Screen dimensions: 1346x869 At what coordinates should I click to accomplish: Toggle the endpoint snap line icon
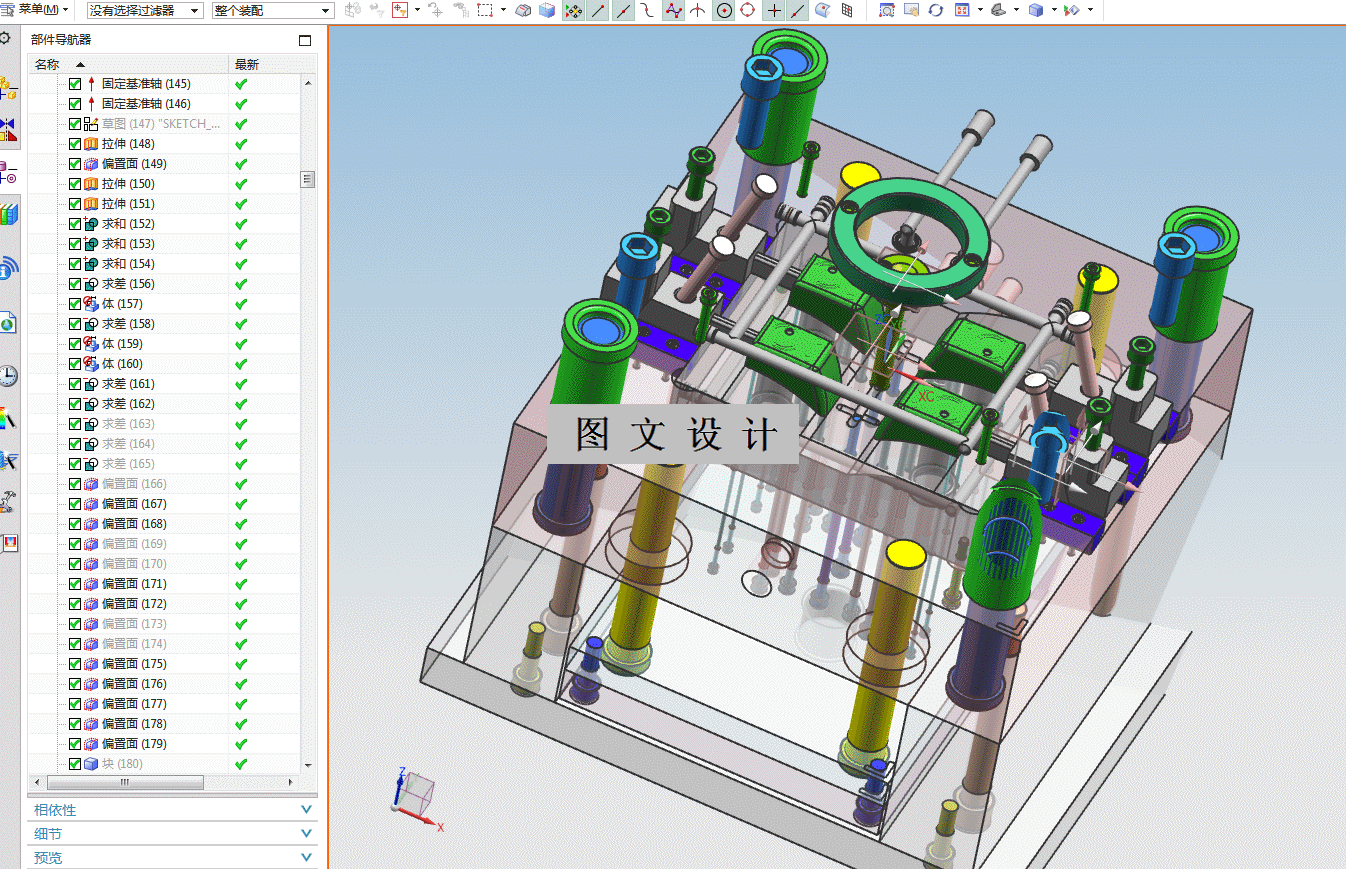click(x=598, y=10)
